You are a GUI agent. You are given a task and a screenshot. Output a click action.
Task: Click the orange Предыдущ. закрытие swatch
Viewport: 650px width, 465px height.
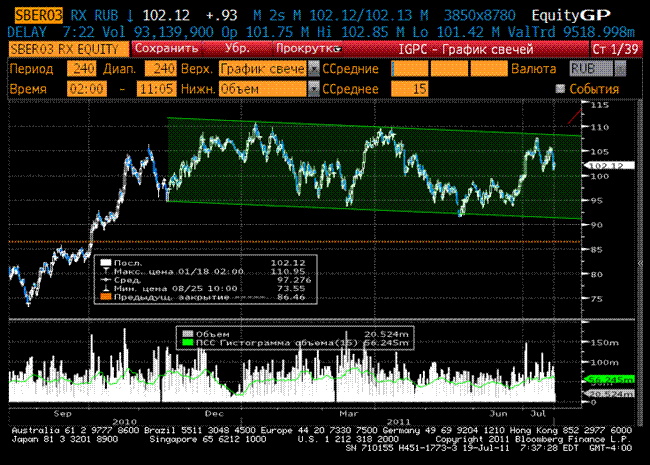coord(106,297)
